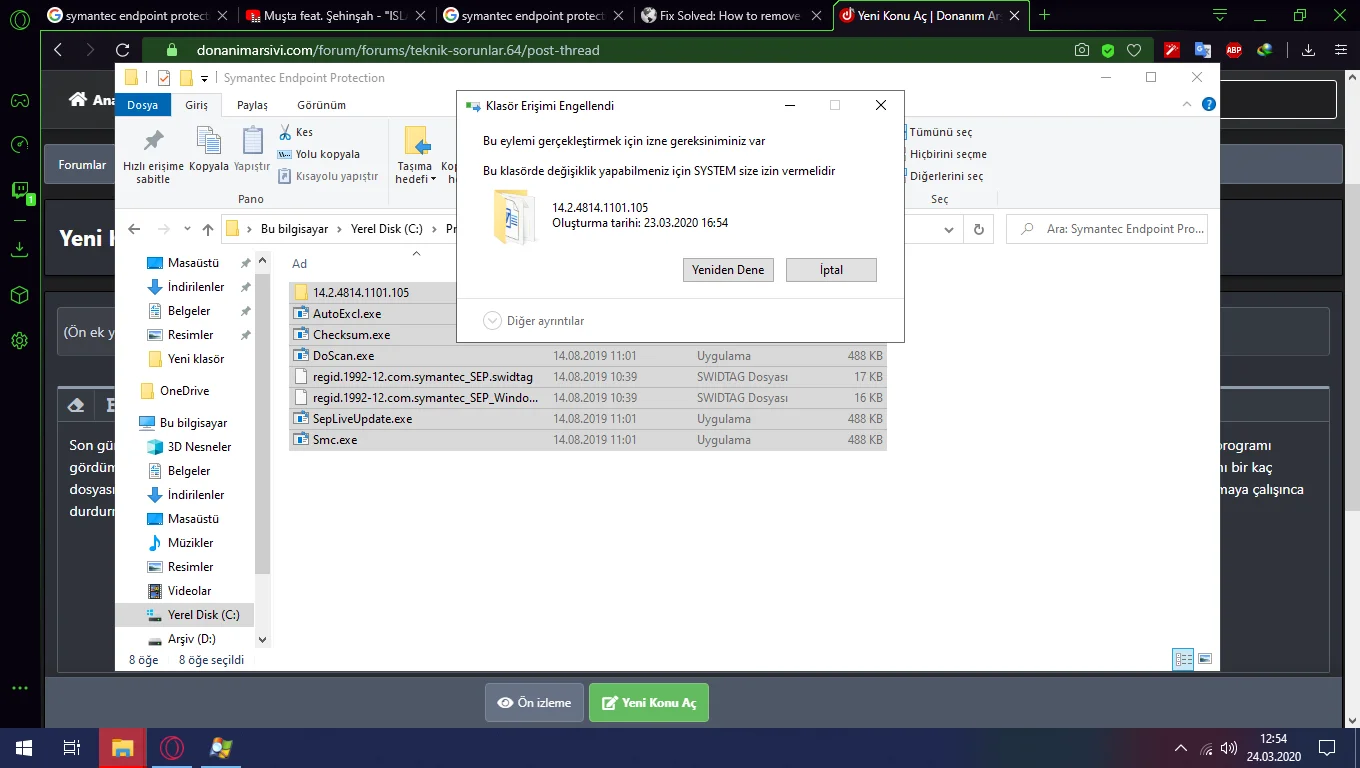Screen dimensions: 1360x768
Task: Sort files by the Ad column header
Action: pos(299,264)
